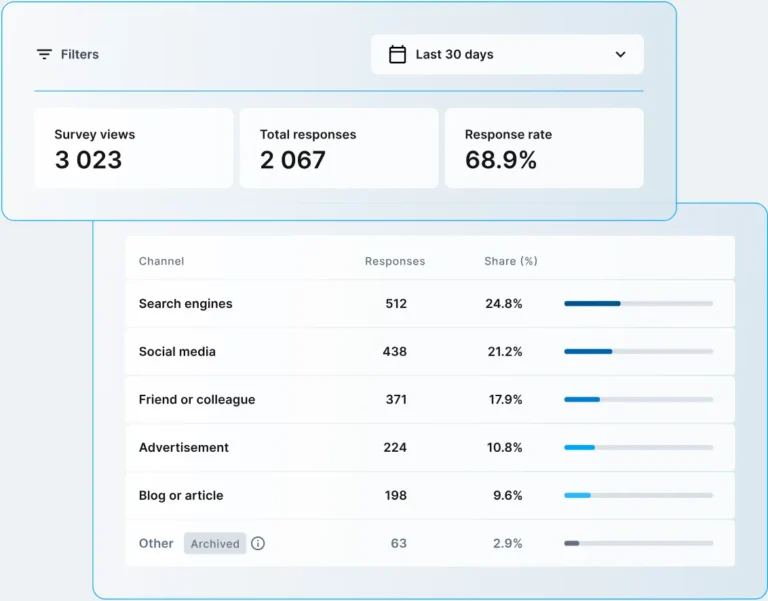Select the Other channel label
Screen dimensions: 768x601
pos(156,543)
